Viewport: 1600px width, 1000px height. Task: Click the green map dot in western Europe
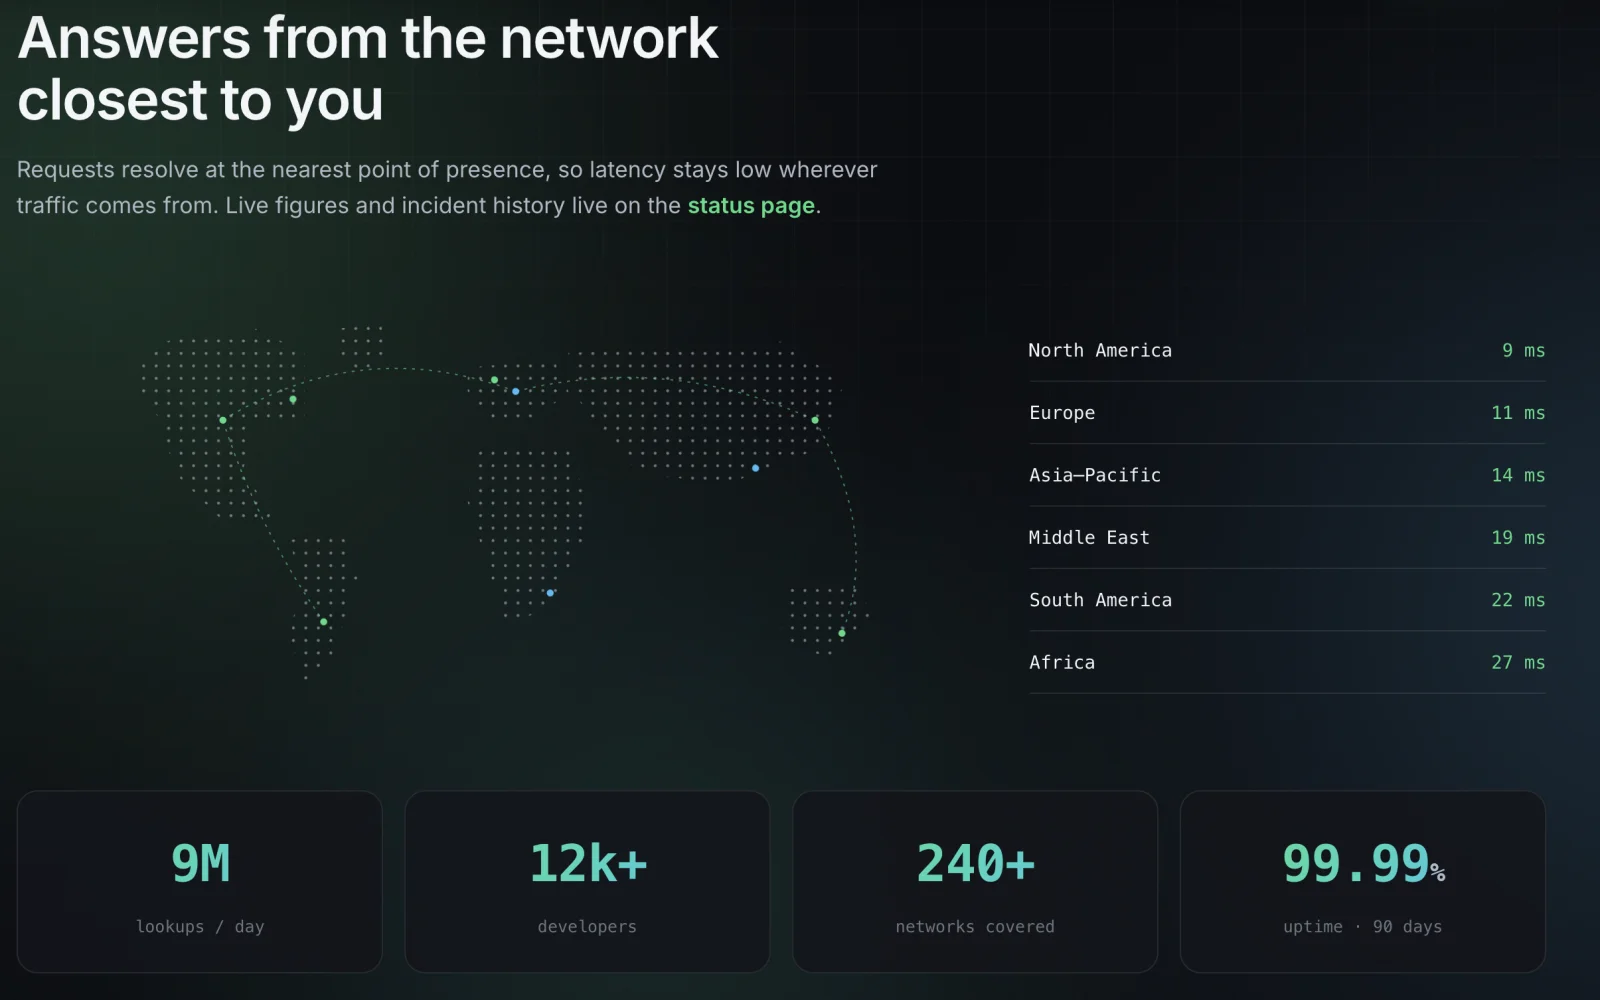click(494, 380)
